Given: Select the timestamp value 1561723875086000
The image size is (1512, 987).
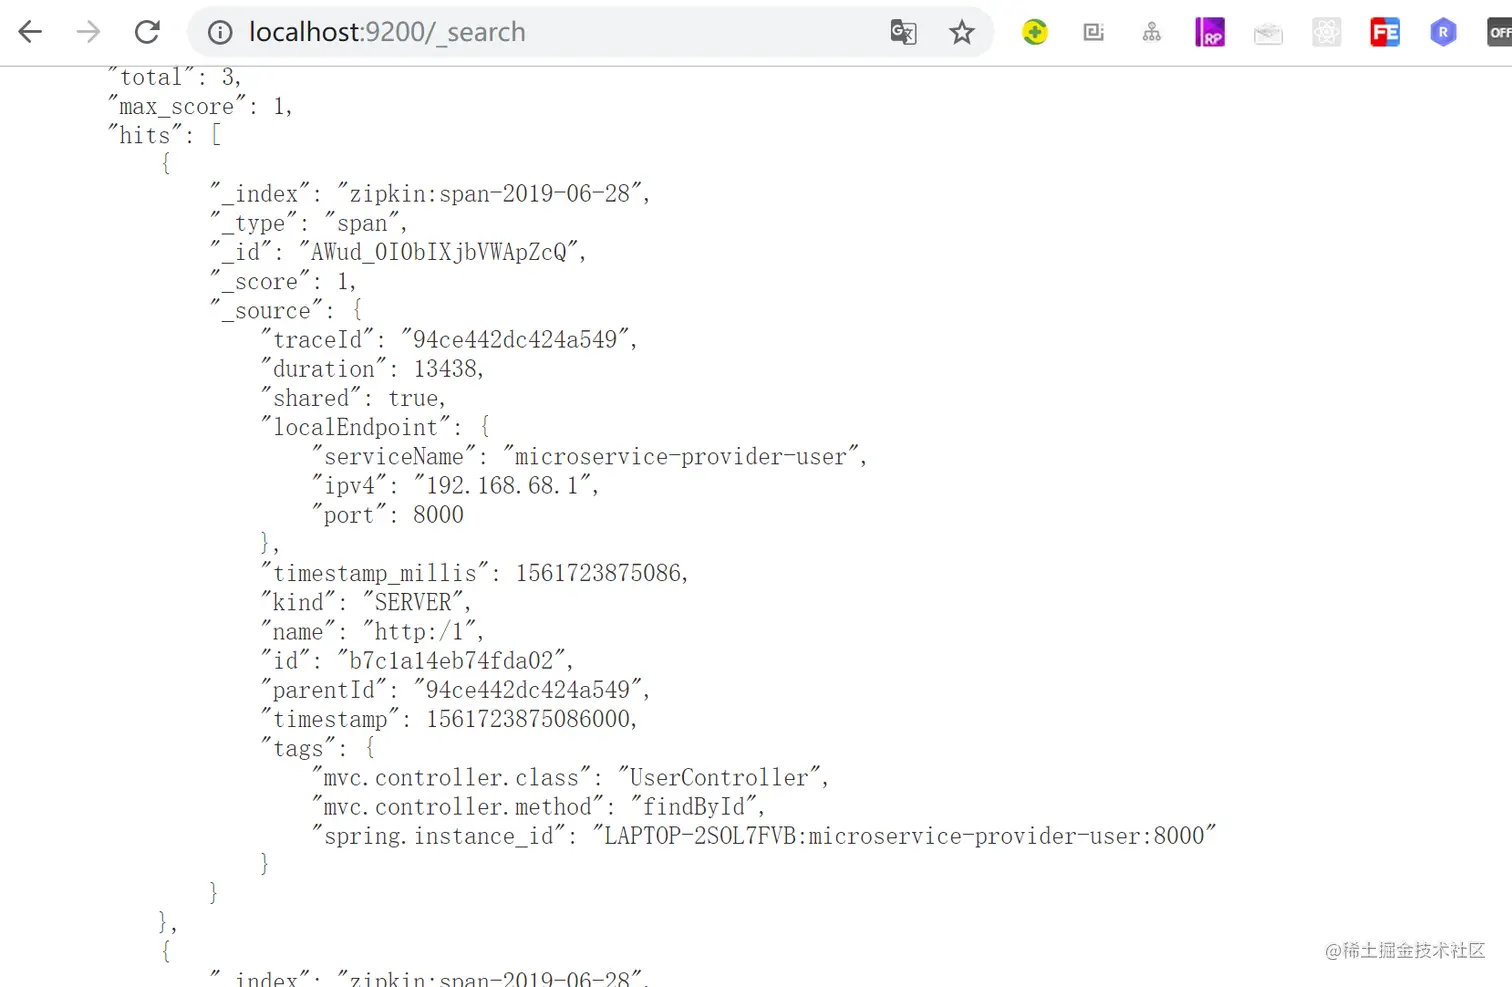Looking at the screenshot, I should click(x=529, y=719).
